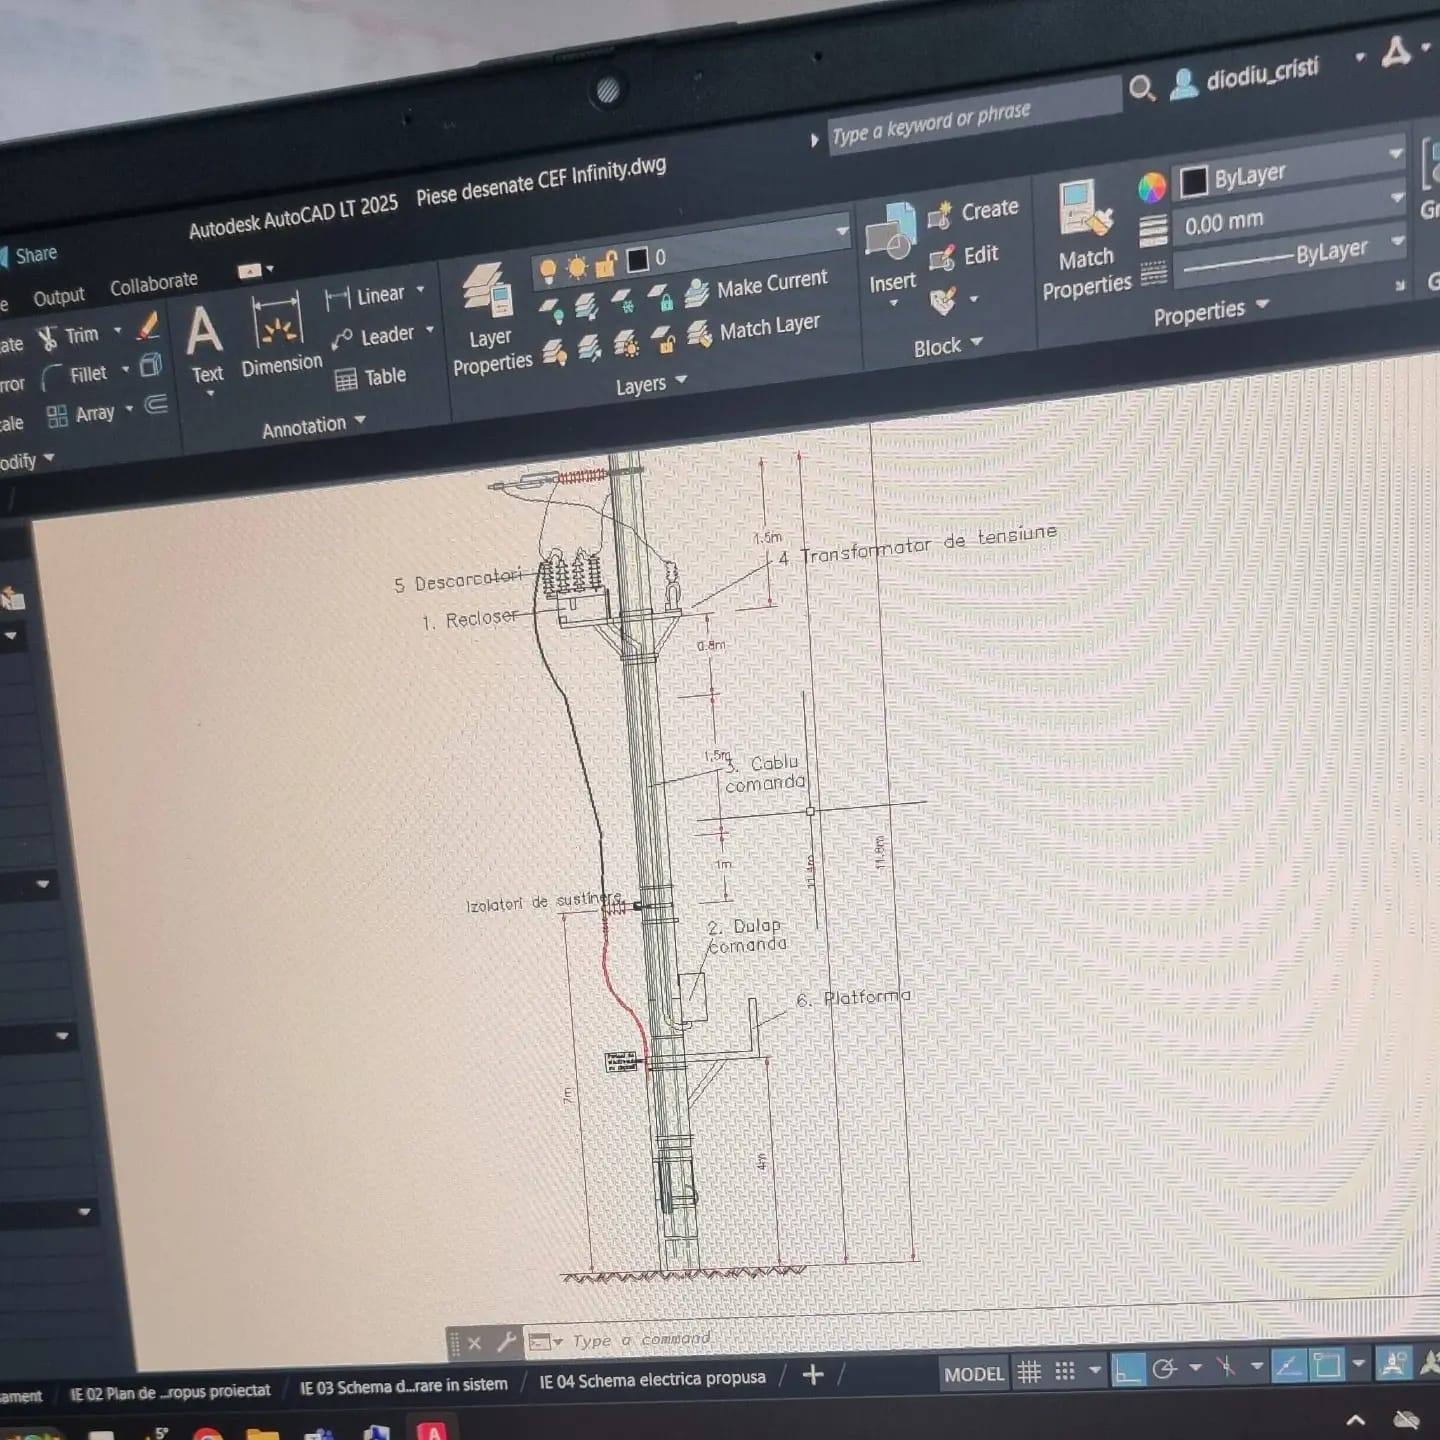Open the Layer Properties manager
Screen dimensions: 1440x1440
(x=490, y=320)
